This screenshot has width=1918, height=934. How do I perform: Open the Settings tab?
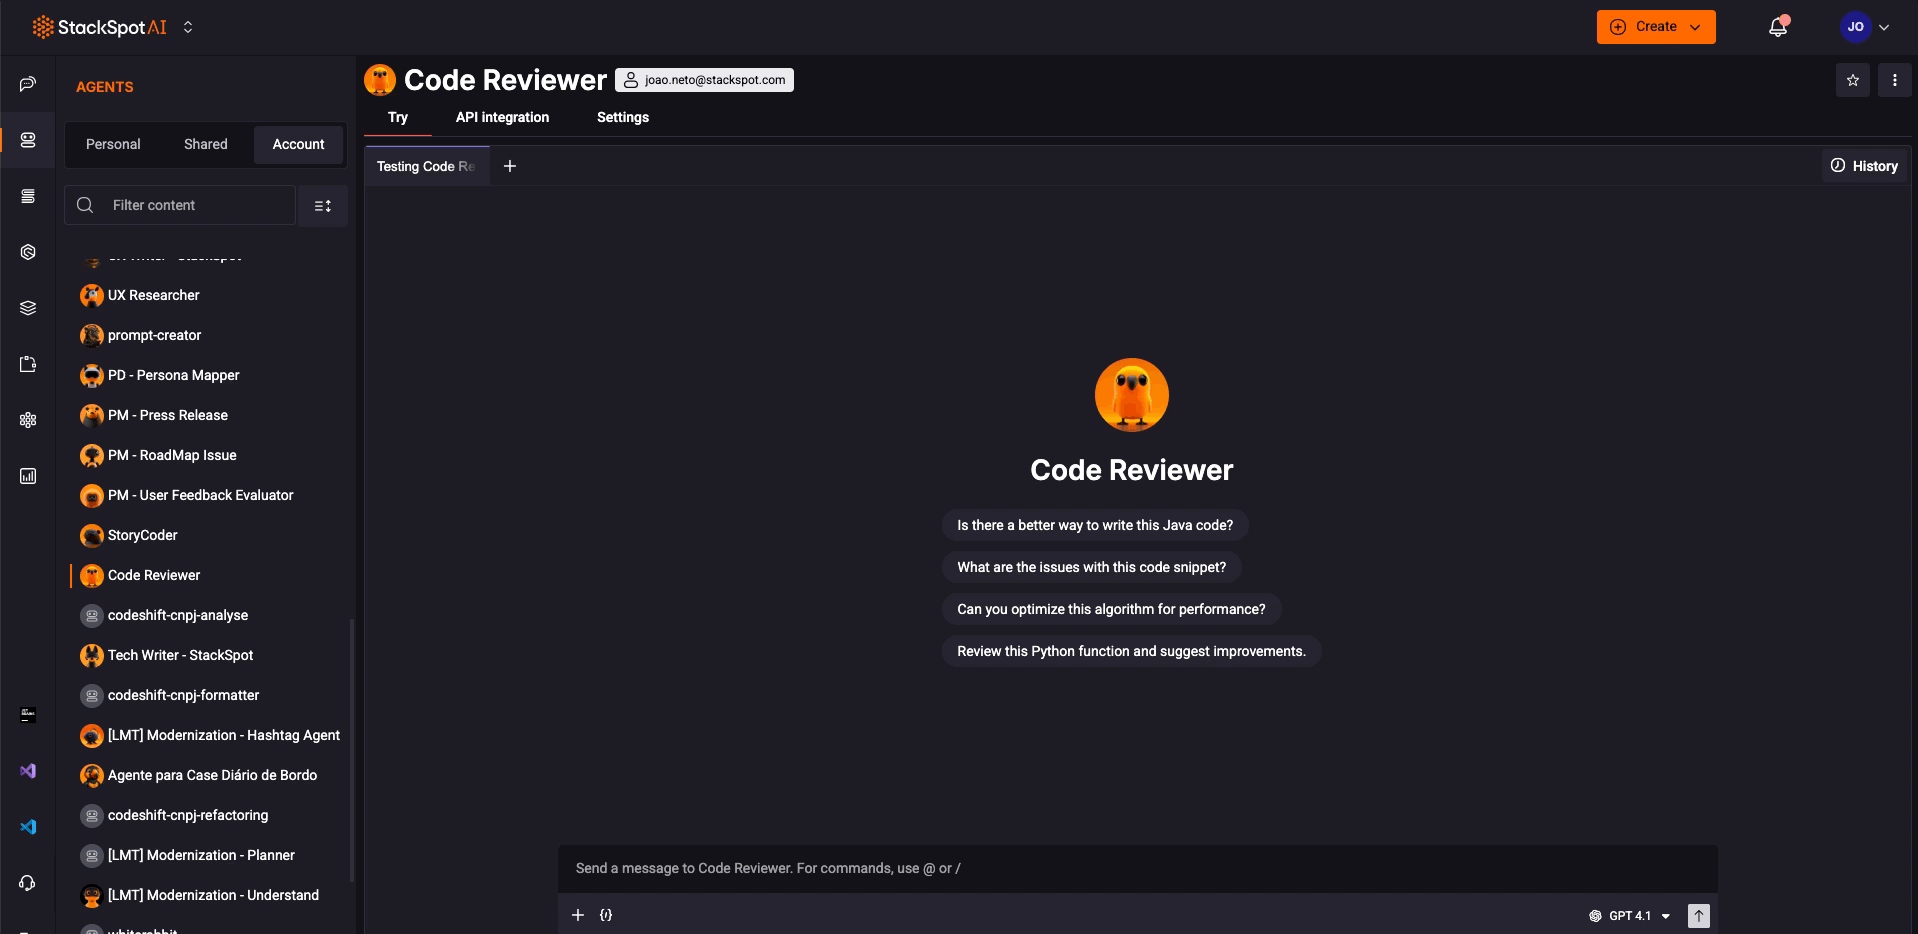(x=622, y=117)
